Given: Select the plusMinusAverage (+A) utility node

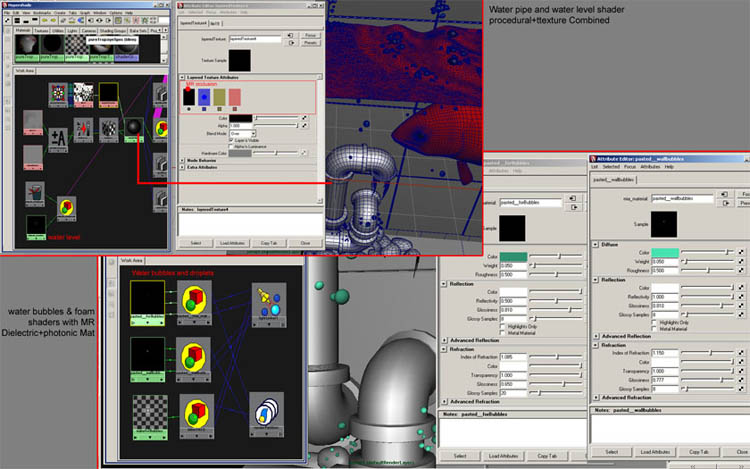Looking at the screenshot, I should coord(58,140).
